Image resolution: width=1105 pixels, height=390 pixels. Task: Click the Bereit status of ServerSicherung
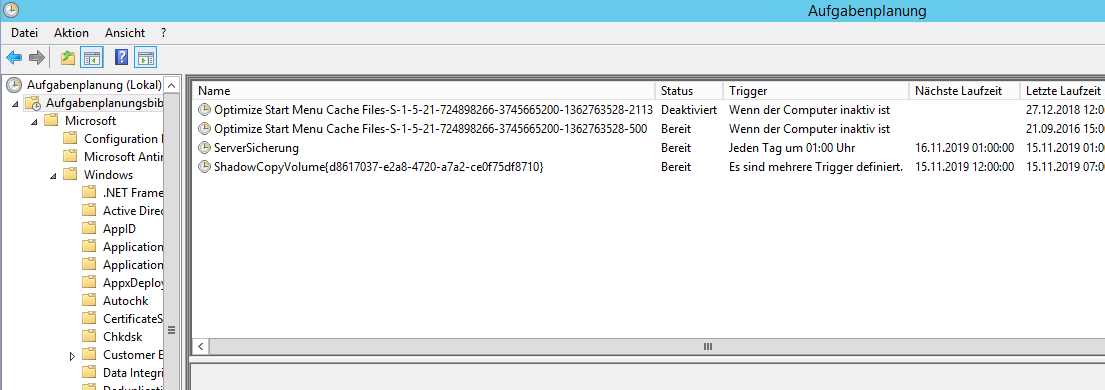676,148
